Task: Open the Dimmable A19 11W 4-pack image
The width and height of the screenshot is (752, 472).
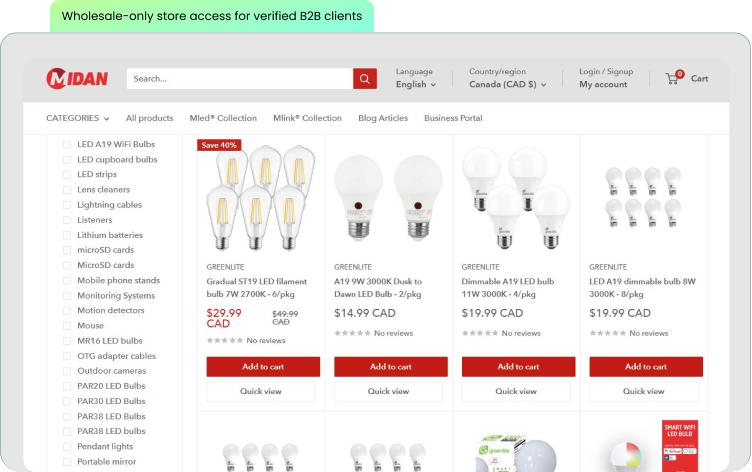Action: pyautogui.click(x=516, y=198)
